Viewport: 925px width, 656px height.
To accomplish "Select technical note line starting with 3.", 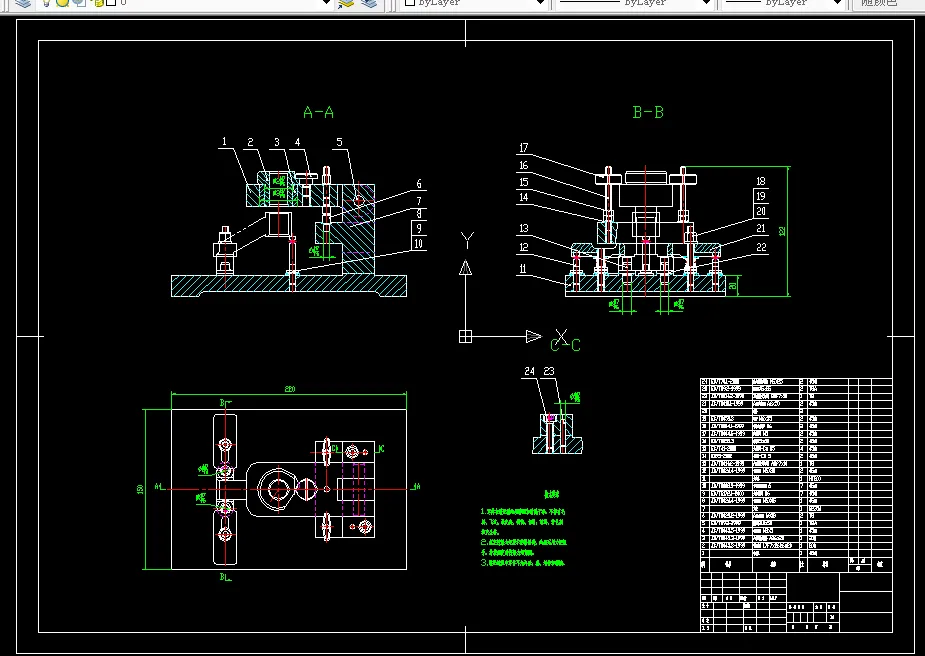I will point(523,563).
